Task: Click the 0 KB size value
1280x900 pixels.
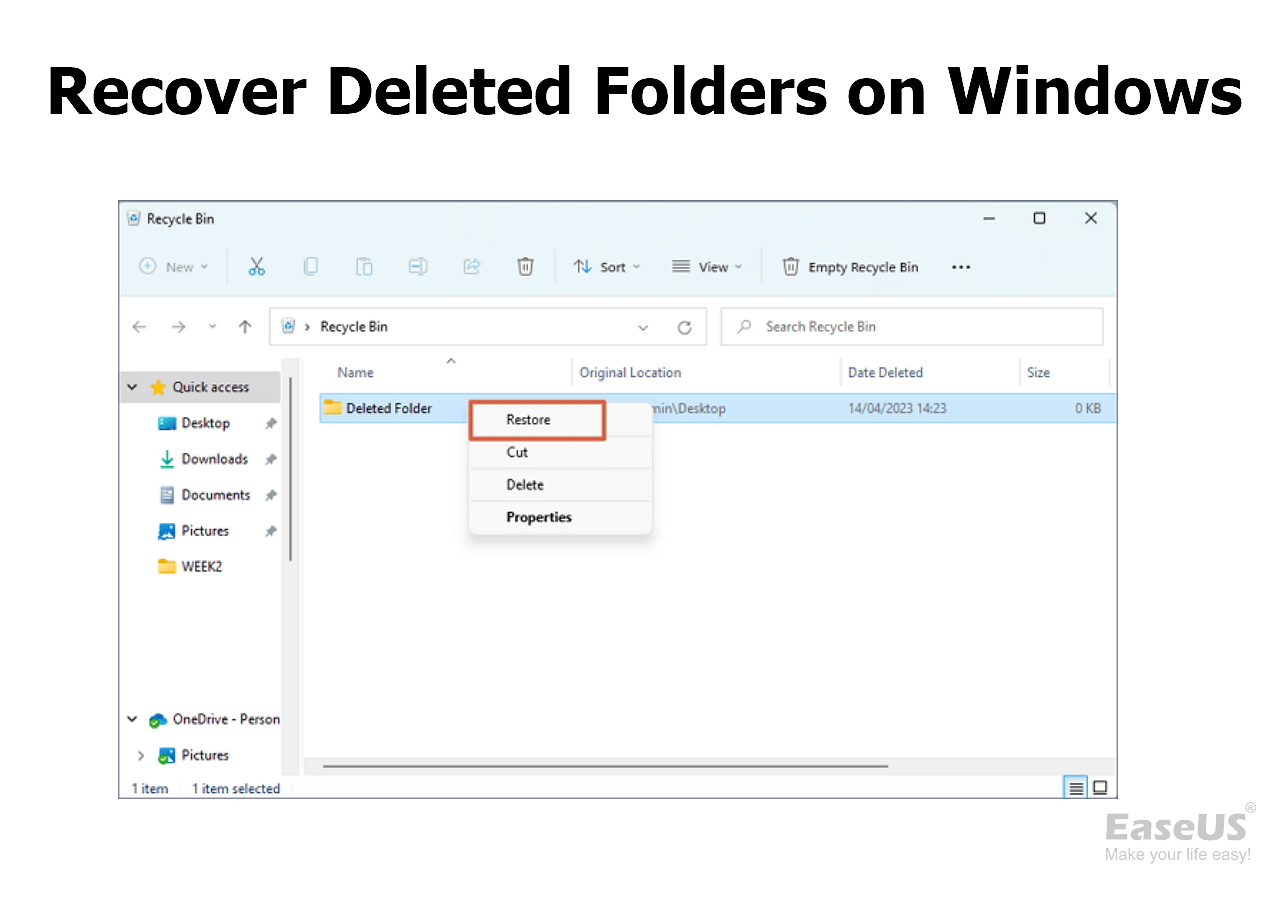Action: pos(1088,408)
